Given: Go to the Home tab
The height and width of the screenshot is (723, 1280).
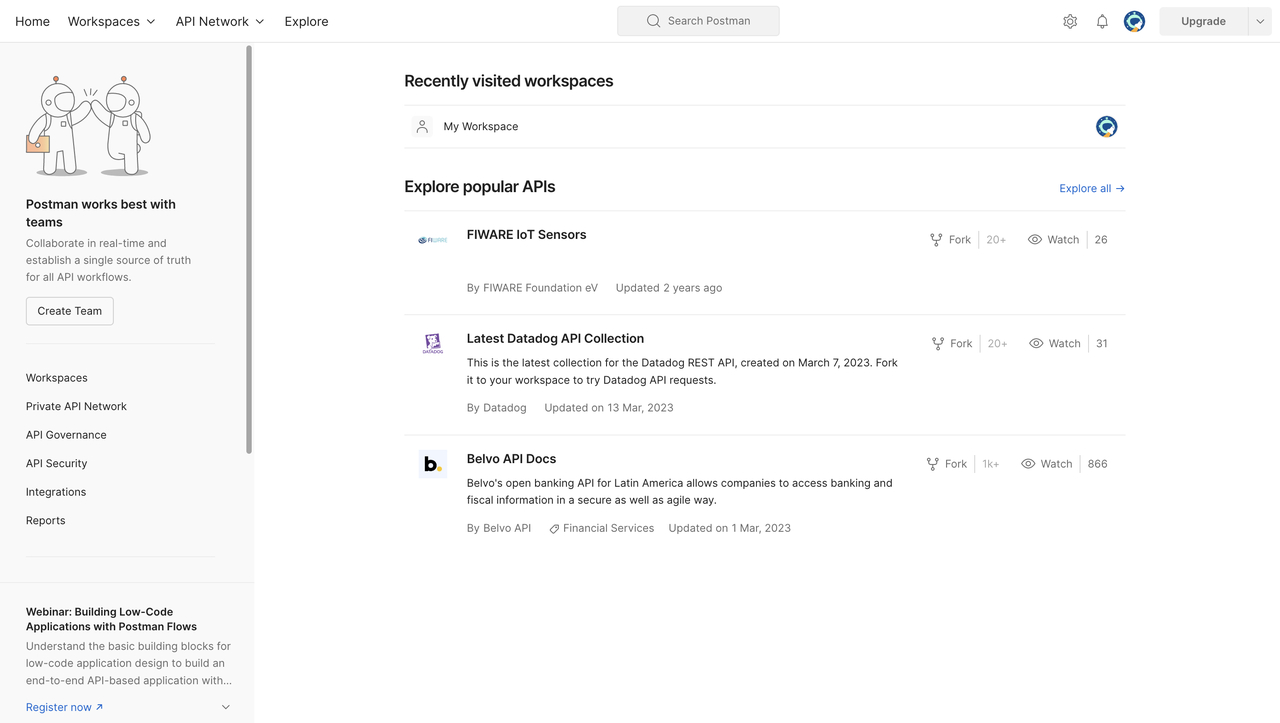Looking at the screenshot, I should [x=32, y=21].
